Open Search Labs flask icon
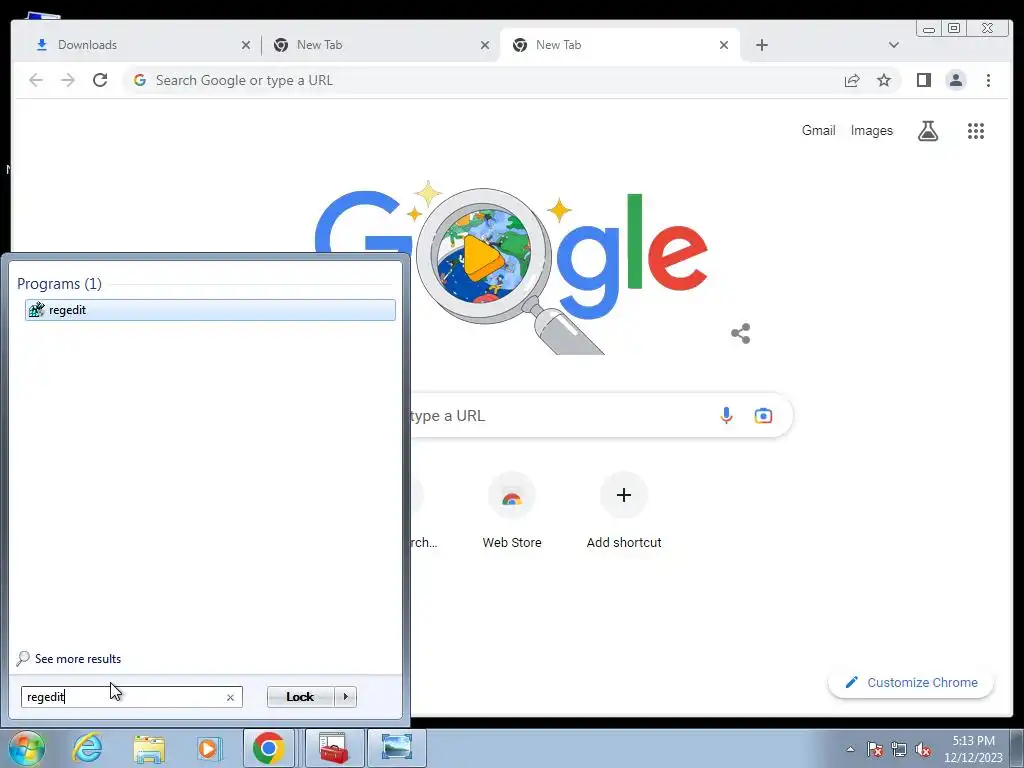The height and width of the screenshot is (768, 1024). [x=927, y=131]
